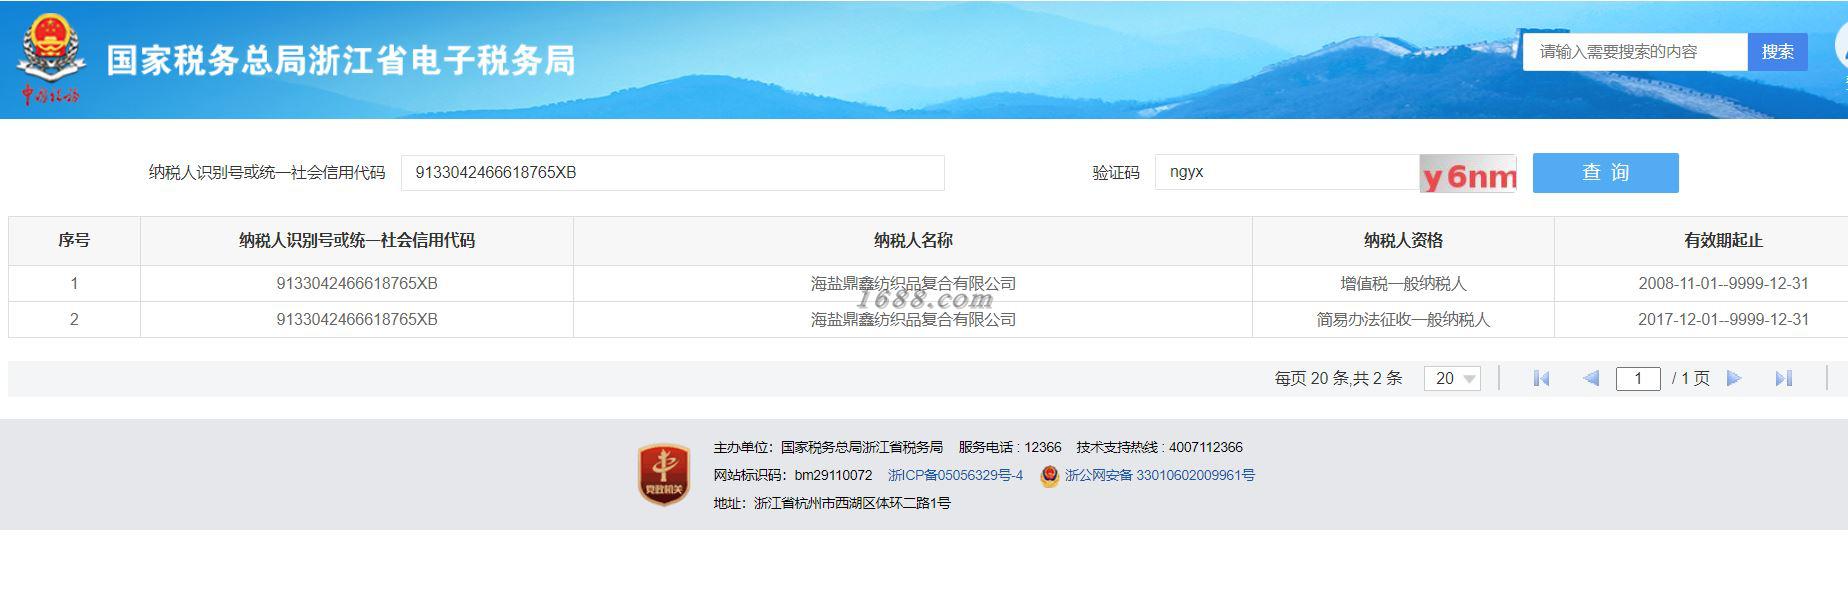Click the 简易办法征收一般纳税人 cell
The width and height of the screenshot is (1848, 593).
[1403, 320]
